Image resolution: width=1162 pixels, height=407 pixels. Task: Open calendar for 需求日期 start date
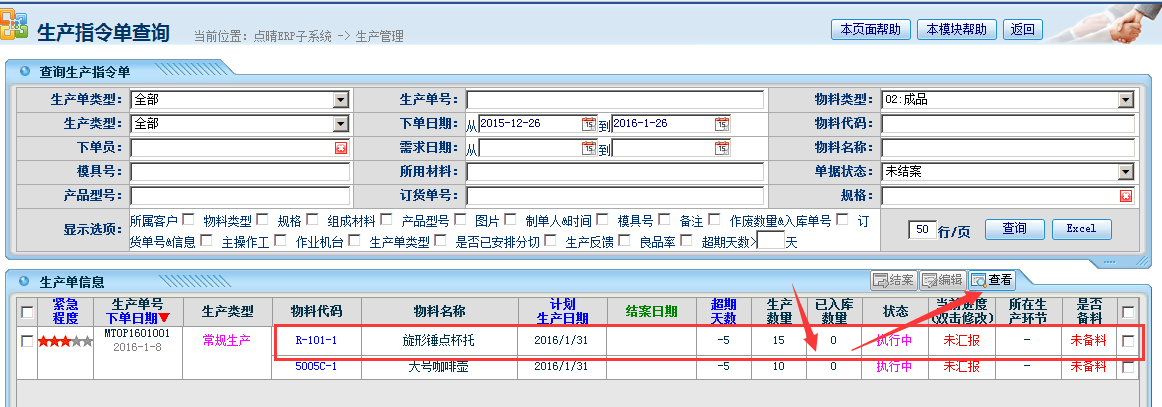pyautogui.click(x=588, y=148)
